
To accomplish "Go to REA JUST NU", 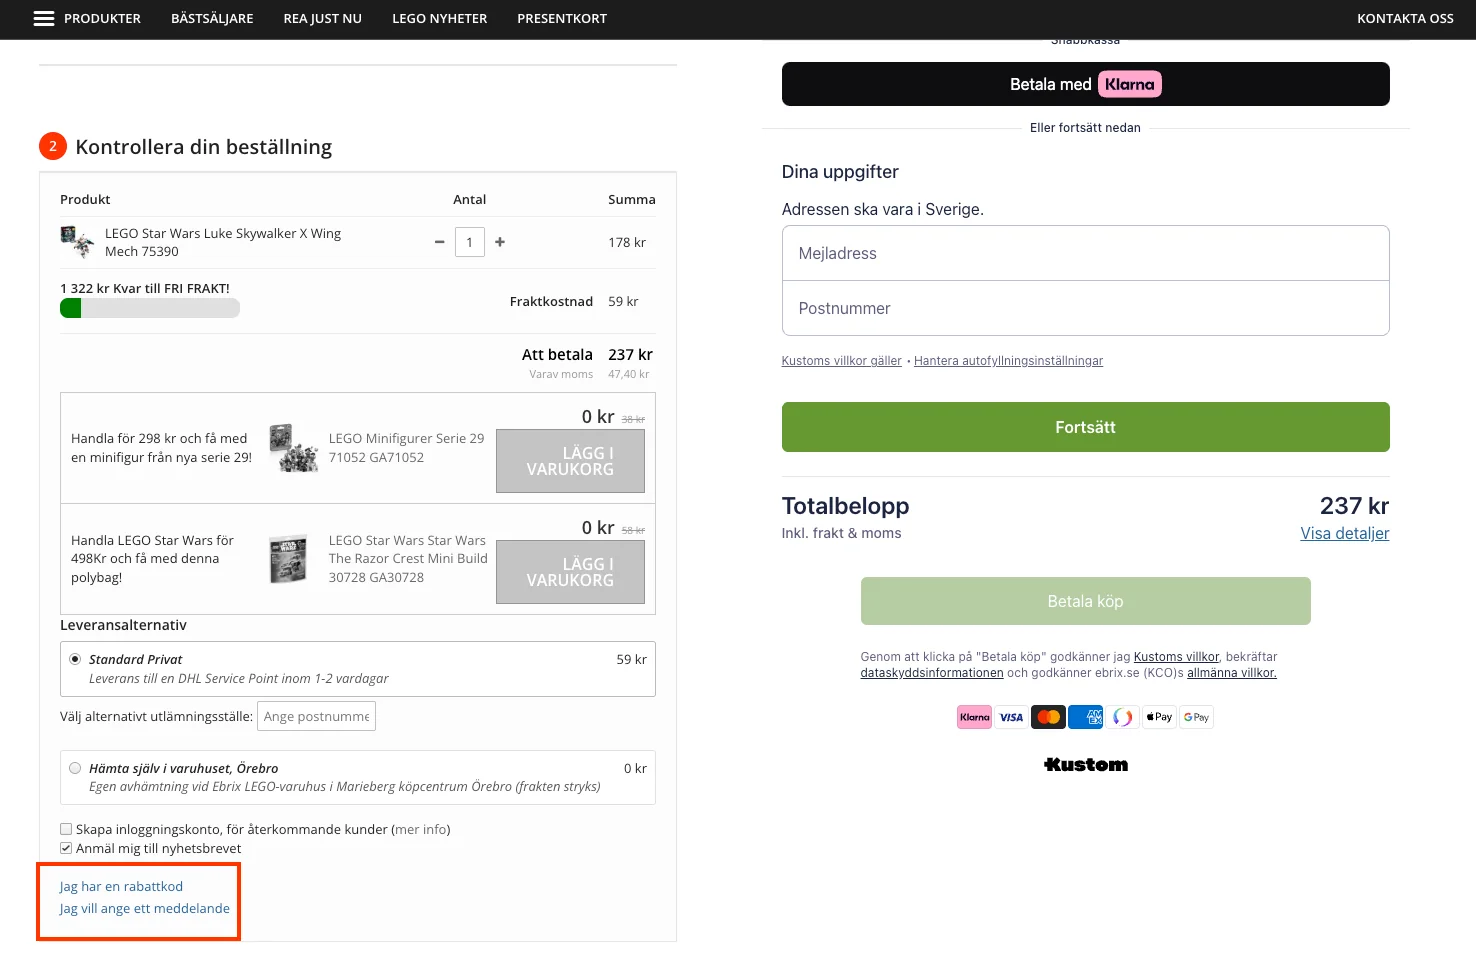I will click(x=323, y=19).
